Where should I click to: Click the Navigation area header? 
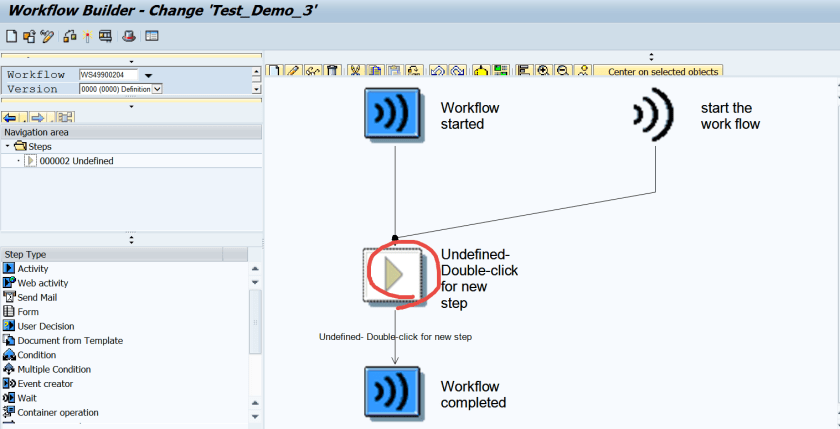coord(131,132)
